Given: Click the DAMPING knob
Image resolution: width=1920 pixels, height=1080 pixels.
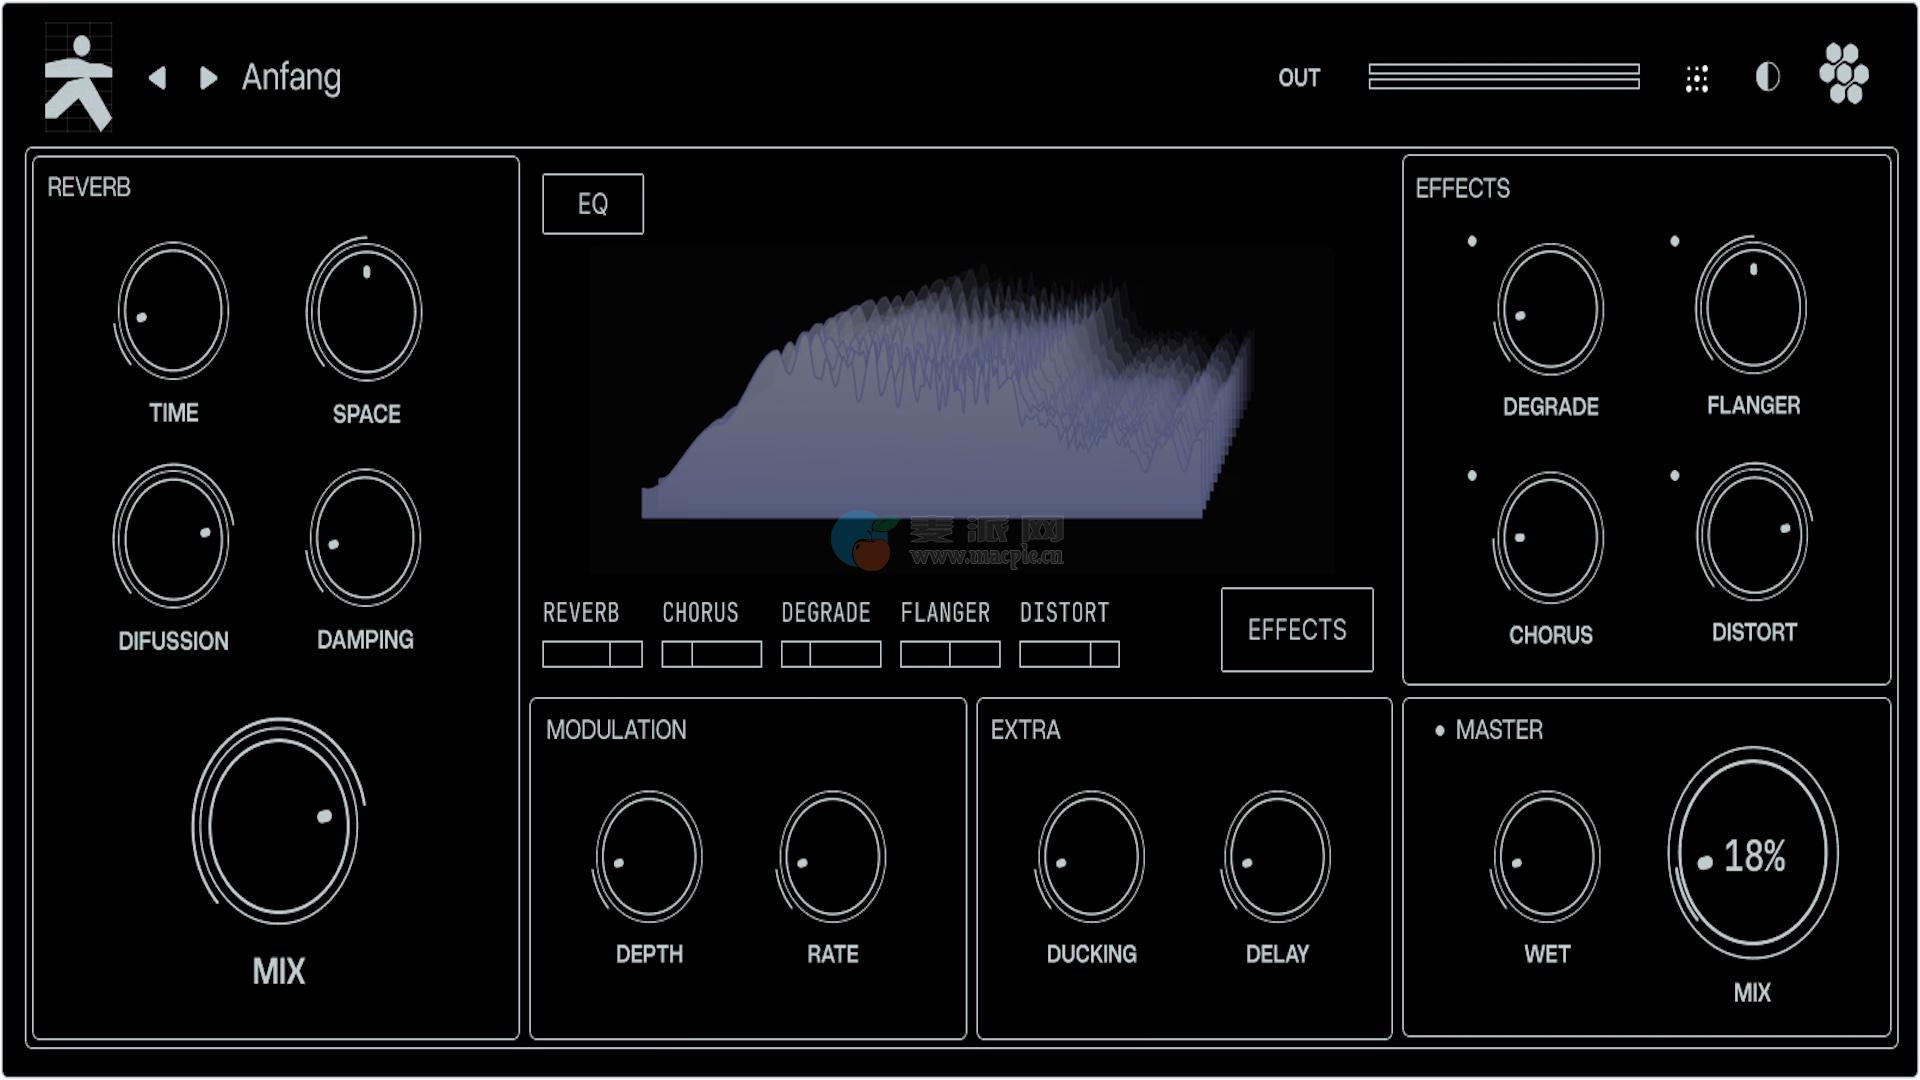Looking at the screenshot, I should click(364, 539).
